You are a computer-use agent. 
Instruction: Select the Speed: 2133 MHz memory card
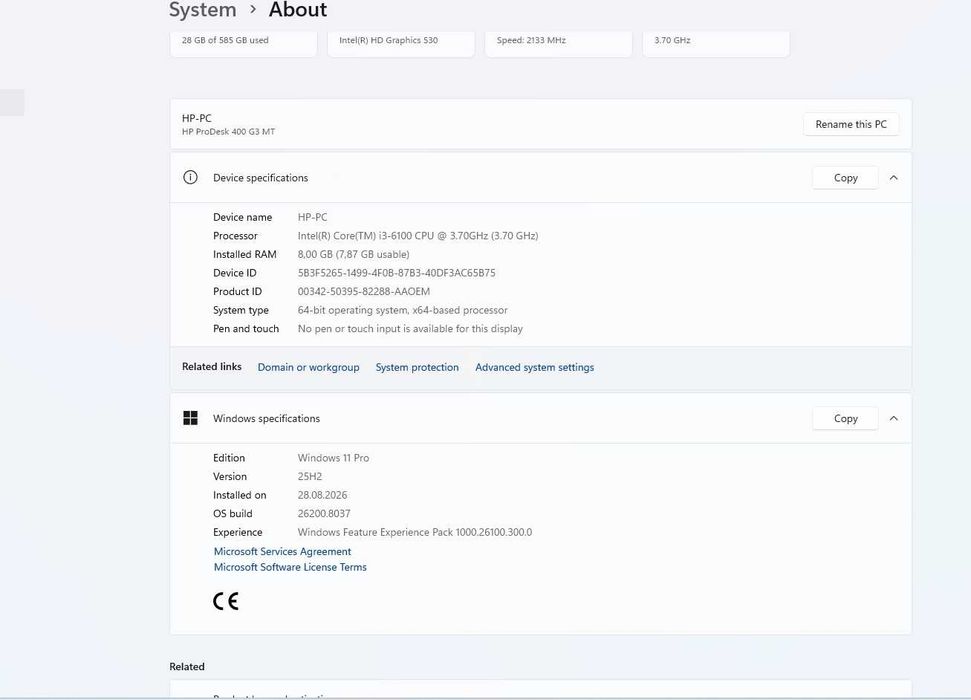pyautogui.click(x=559, y=43)
